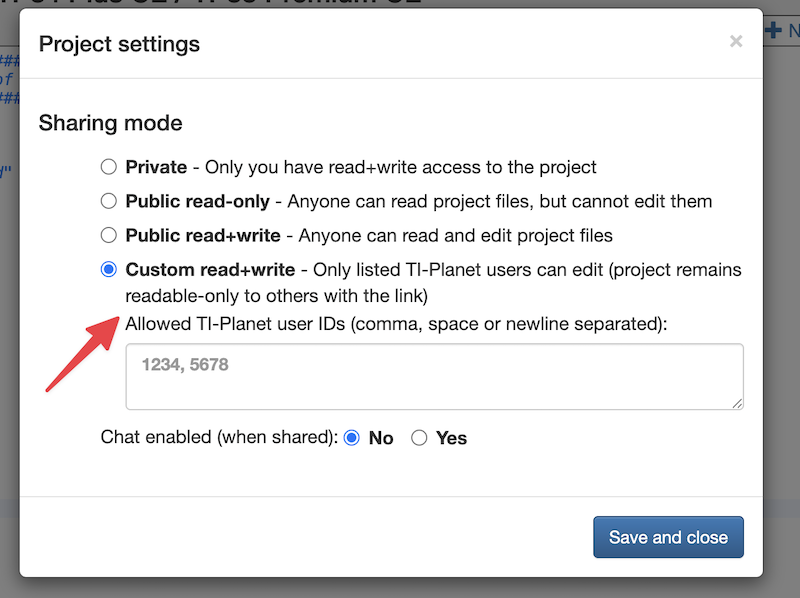Enable chat by selecting the Yes radio
The height and width of the screenshot is (598, 800).
(x=419, y=438)
